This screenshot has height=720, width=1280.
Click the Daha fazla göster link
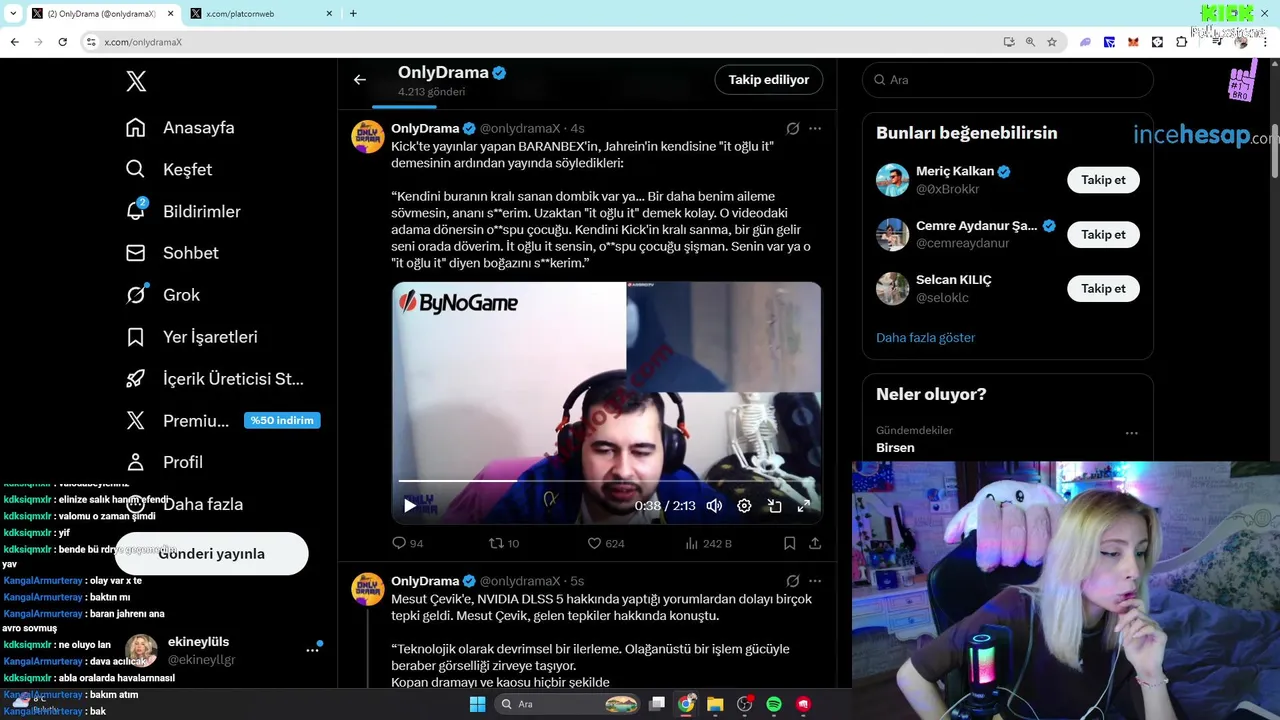pos(925,338)
